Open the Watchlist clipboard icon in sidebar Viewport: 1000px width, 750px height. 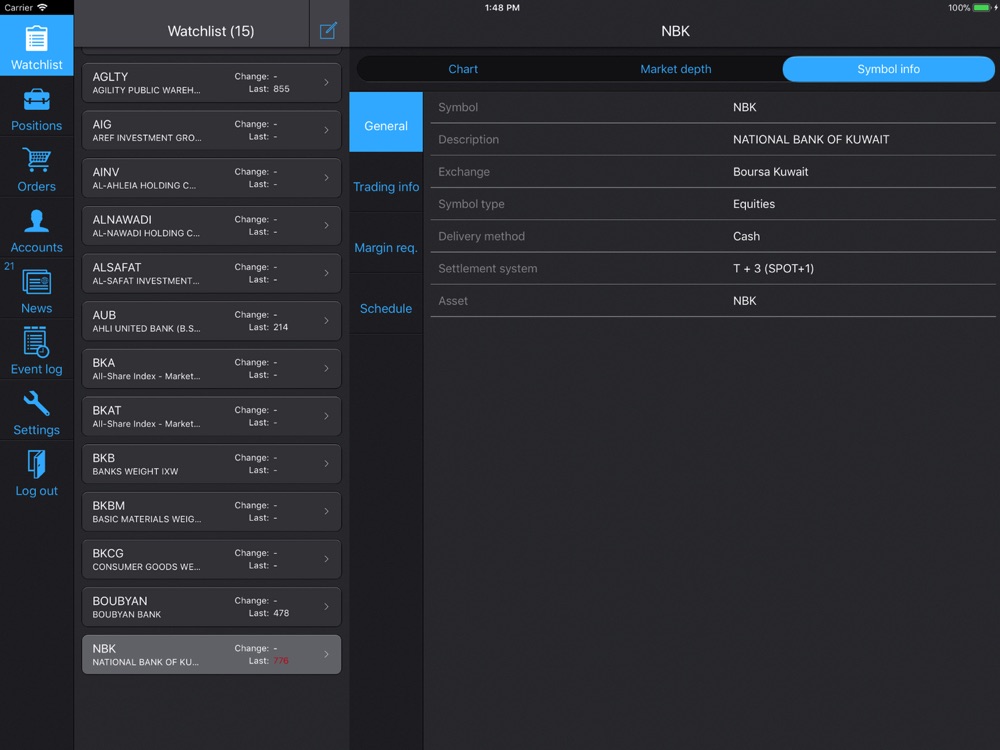click(x=36, y=38)
